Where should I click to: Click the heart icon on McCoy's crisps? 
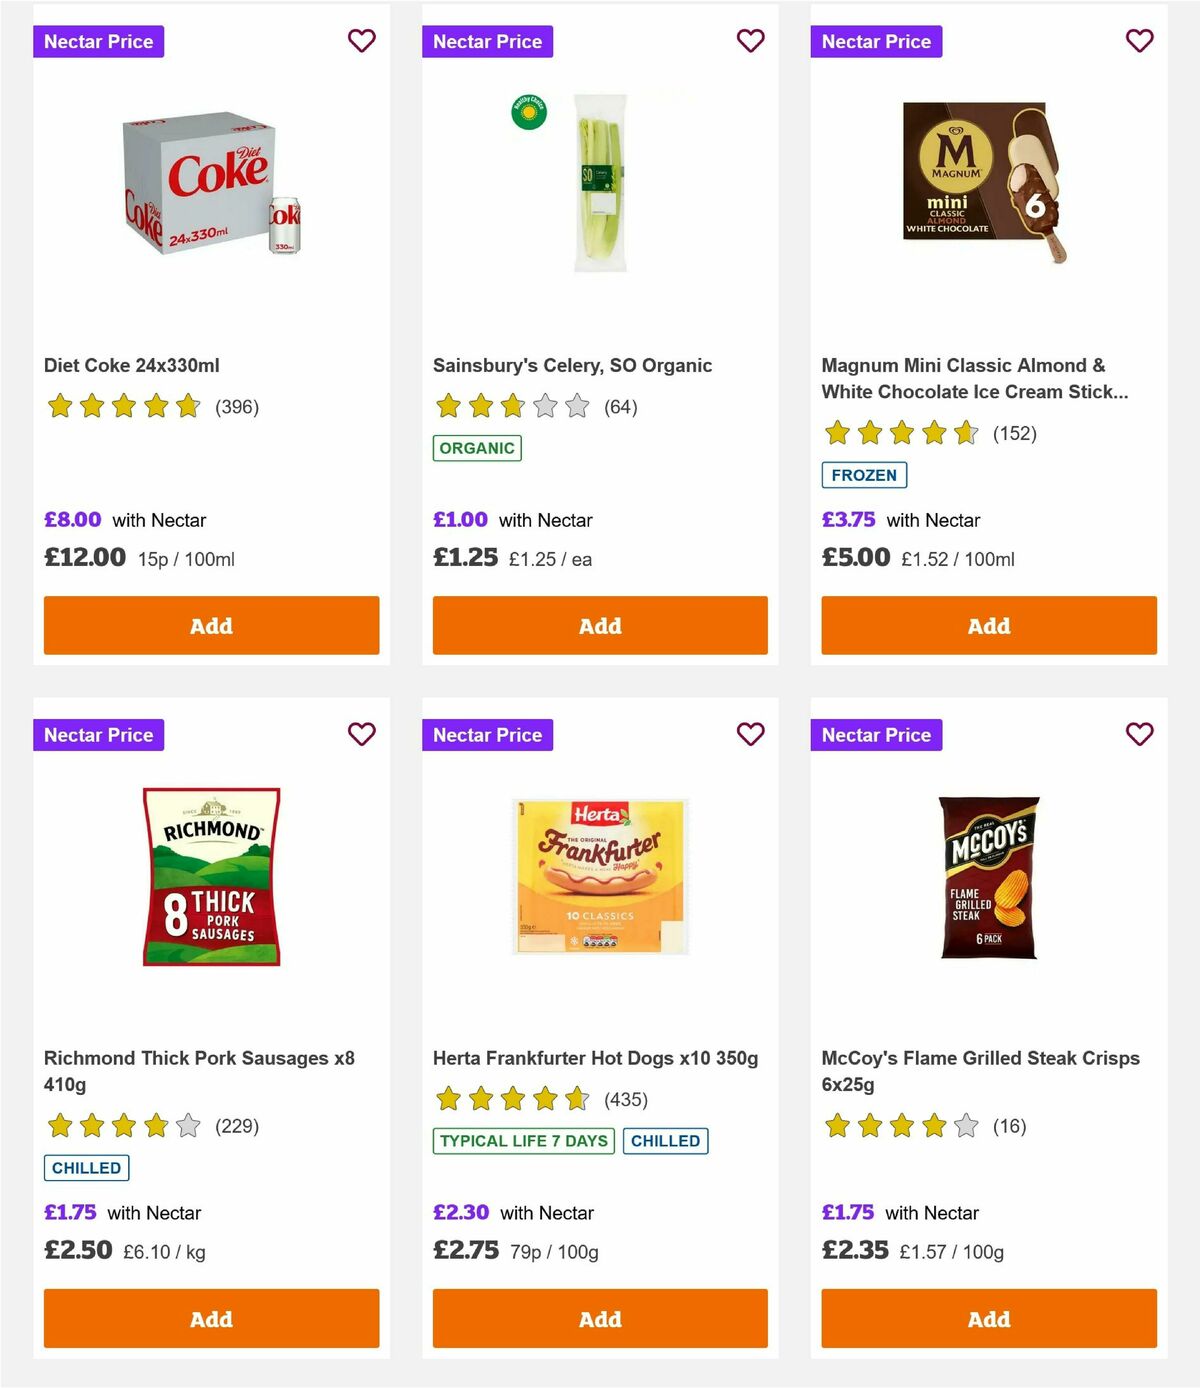click(x=1139, y=734)
